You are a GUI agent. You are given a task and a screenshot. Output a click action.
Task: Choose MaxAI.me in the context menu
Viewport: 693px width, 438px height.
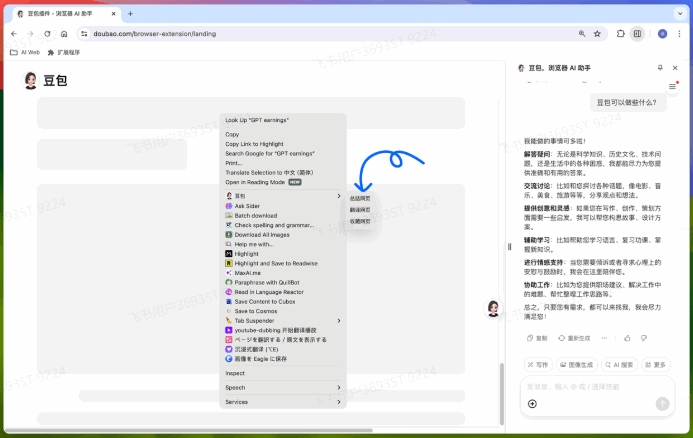click(283, 273)
